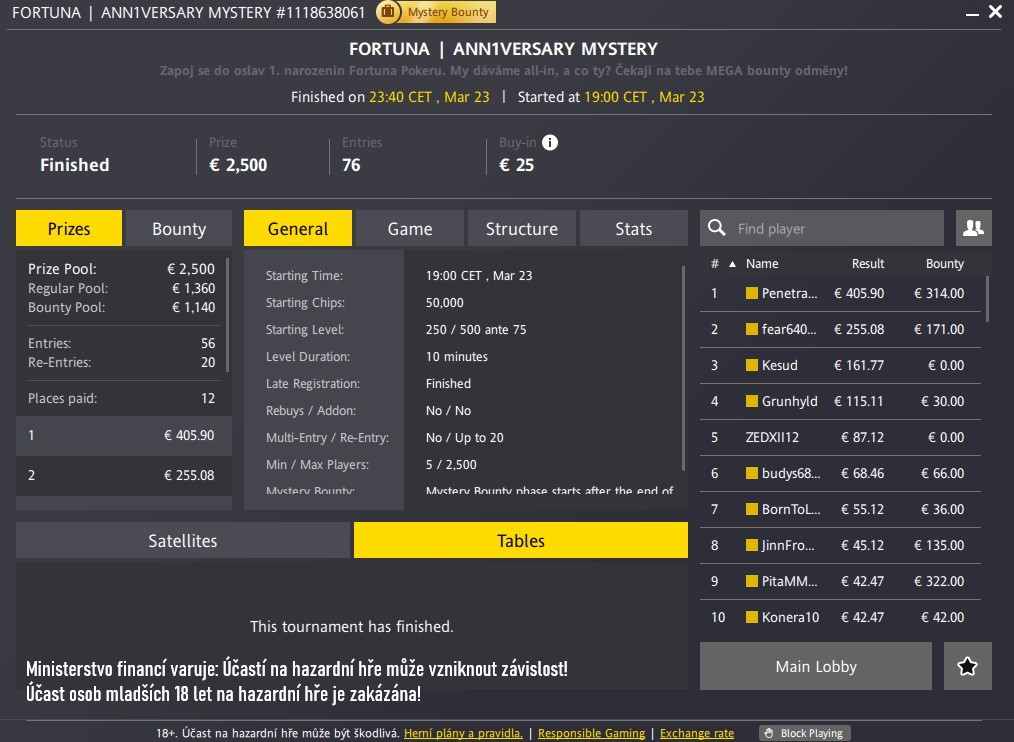Select the ZEDXII12 player row
The width and height of the screenshot is (1014, 742).
[840, 437]
